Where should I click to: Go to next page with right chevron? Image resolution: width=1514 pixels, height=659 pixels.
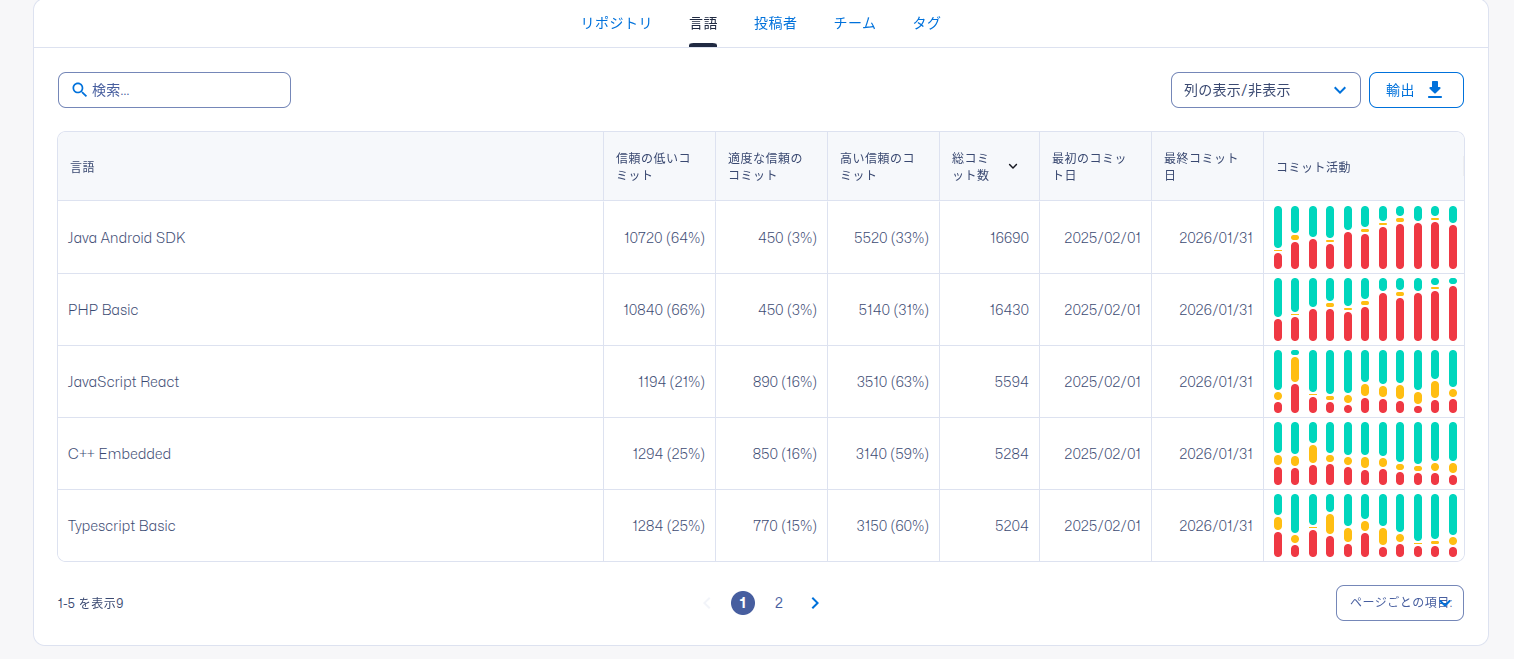(815, 603)
